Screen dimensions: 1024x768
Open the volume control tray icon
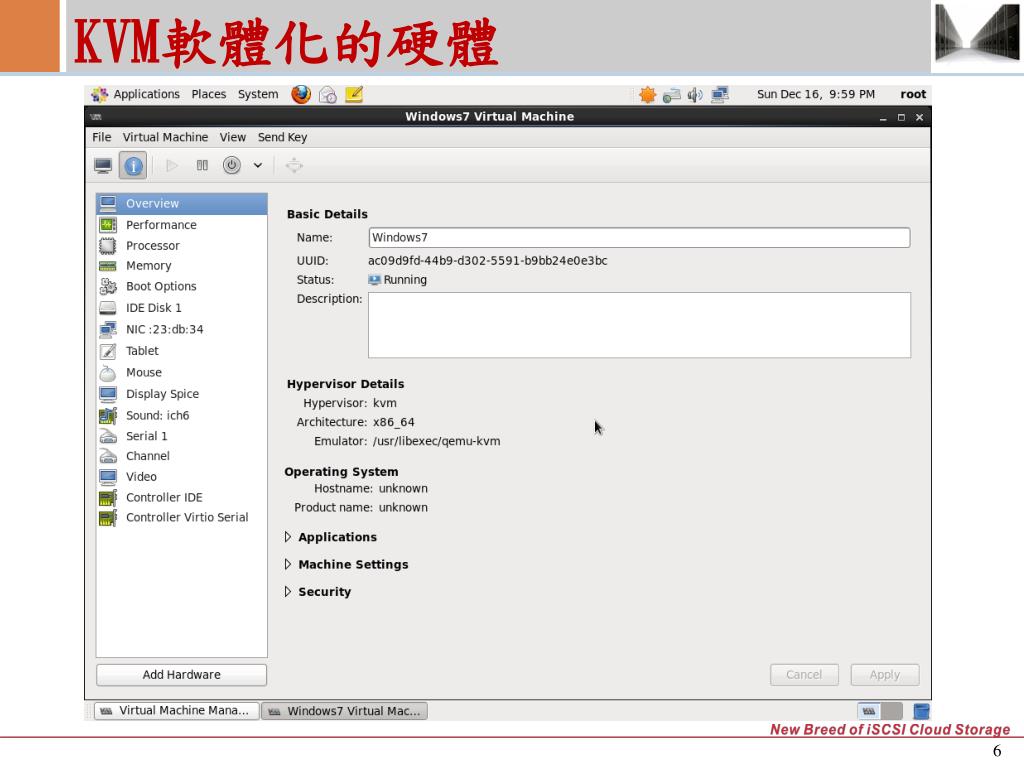coord(695,95)
